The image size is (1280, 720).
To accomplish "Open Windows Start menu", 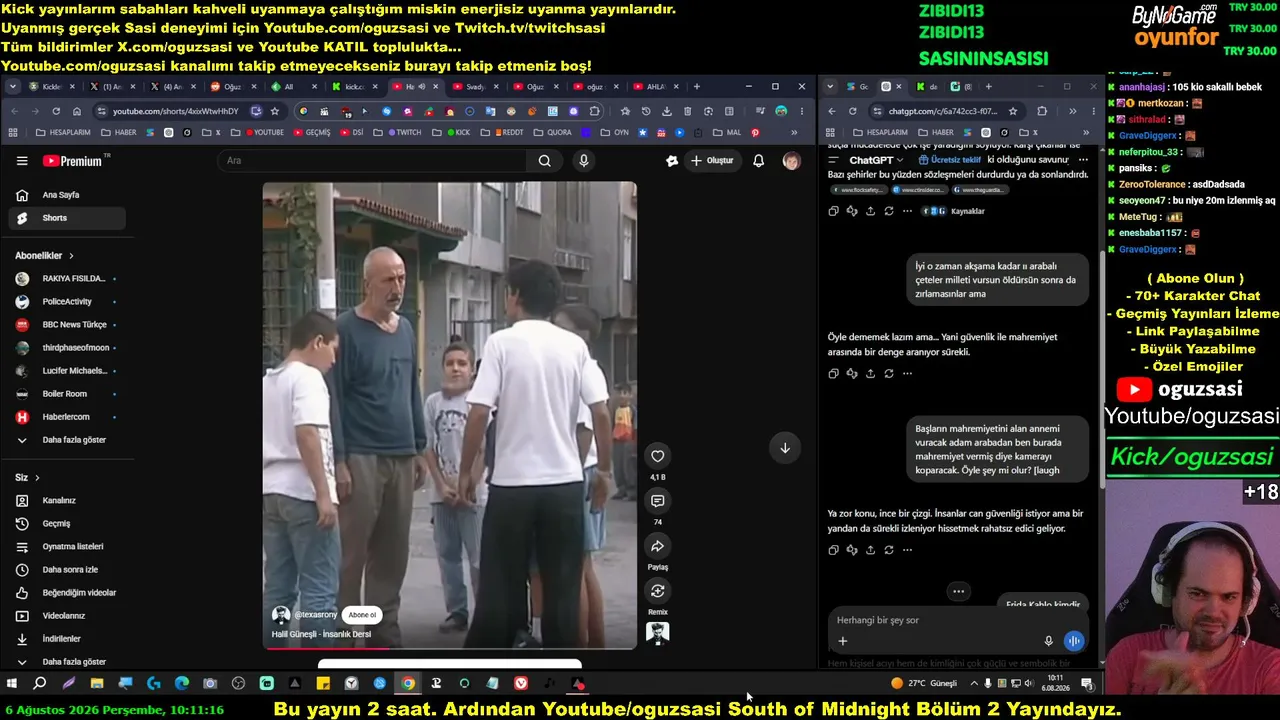I will click(12, 684).
